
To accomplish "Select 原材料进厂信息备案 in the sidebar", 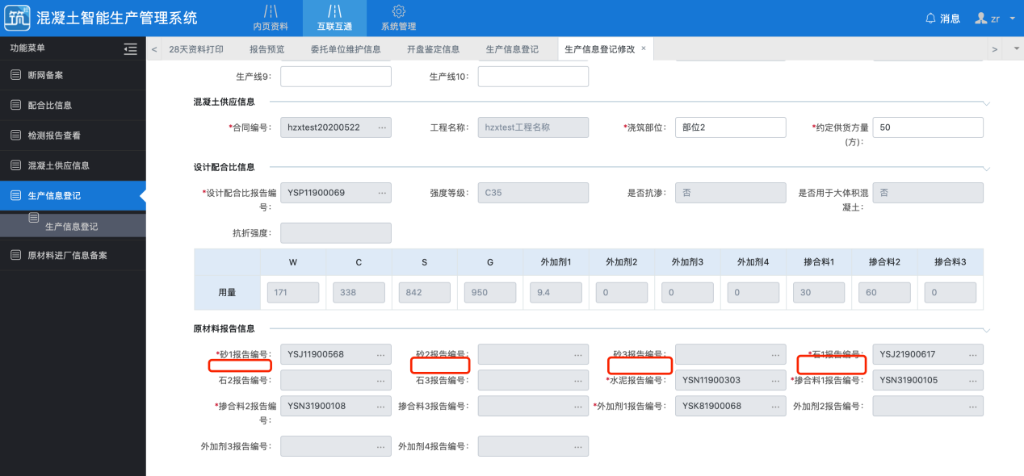I will [x=72, y=255].
